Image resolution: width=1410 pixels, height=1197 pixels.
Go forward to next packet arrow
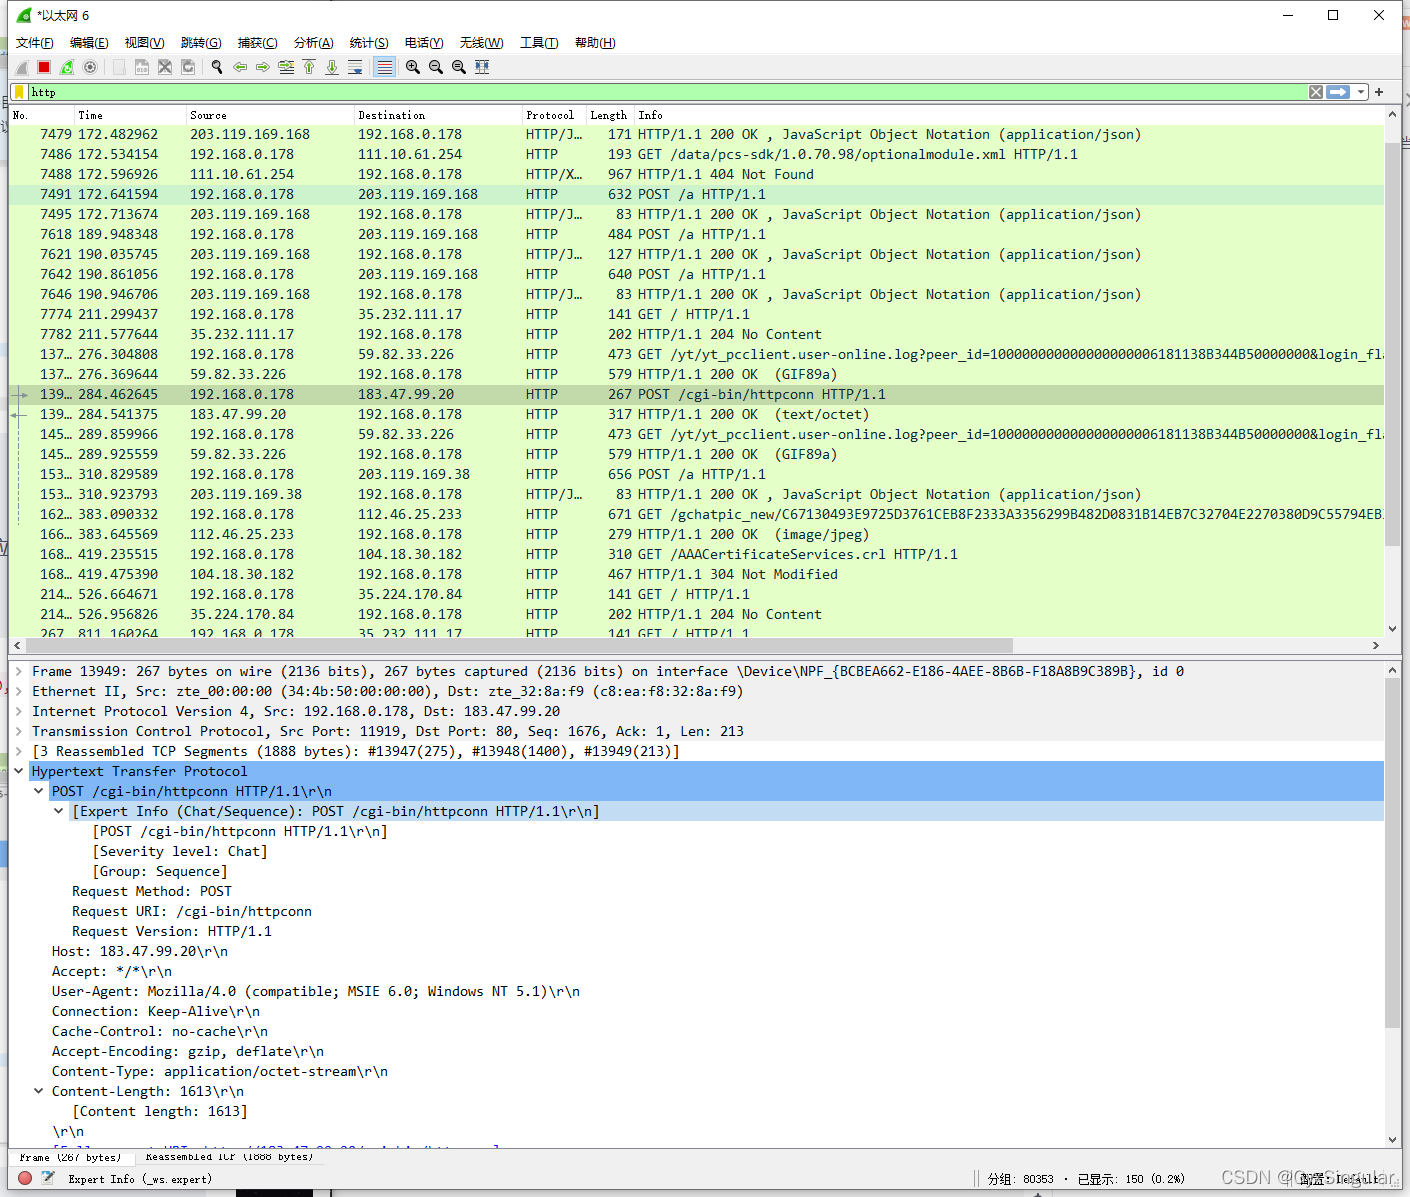pyautogui.click(x=263, y=67)
